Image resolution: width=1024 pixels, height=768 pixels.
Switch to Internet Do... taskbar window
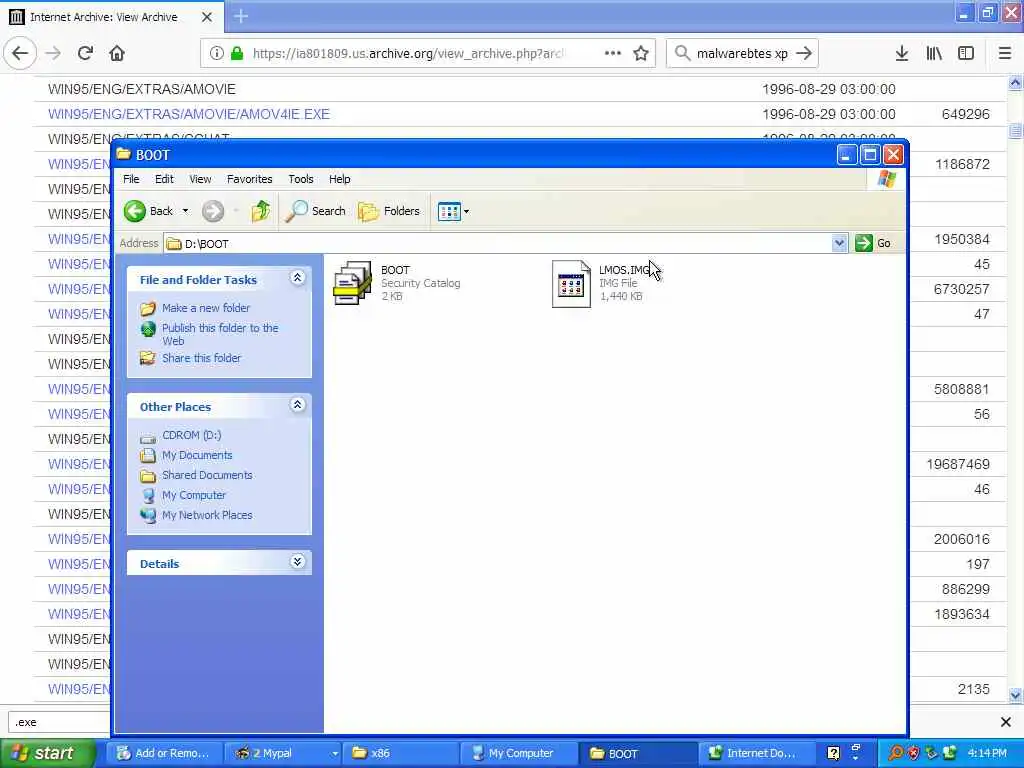tap(756, 753)
